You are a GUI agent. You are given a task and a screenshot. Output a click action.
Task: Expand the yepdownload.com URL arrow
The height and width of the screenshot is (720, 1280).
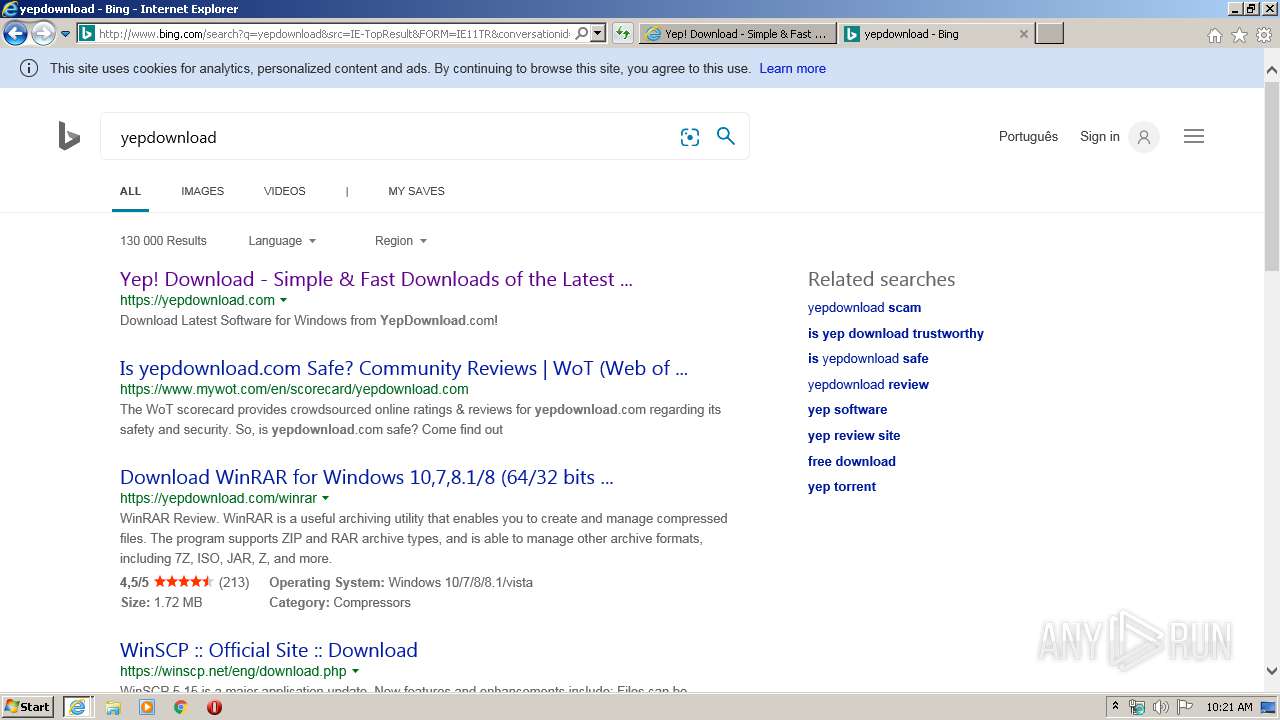click(x=283, y=300)
